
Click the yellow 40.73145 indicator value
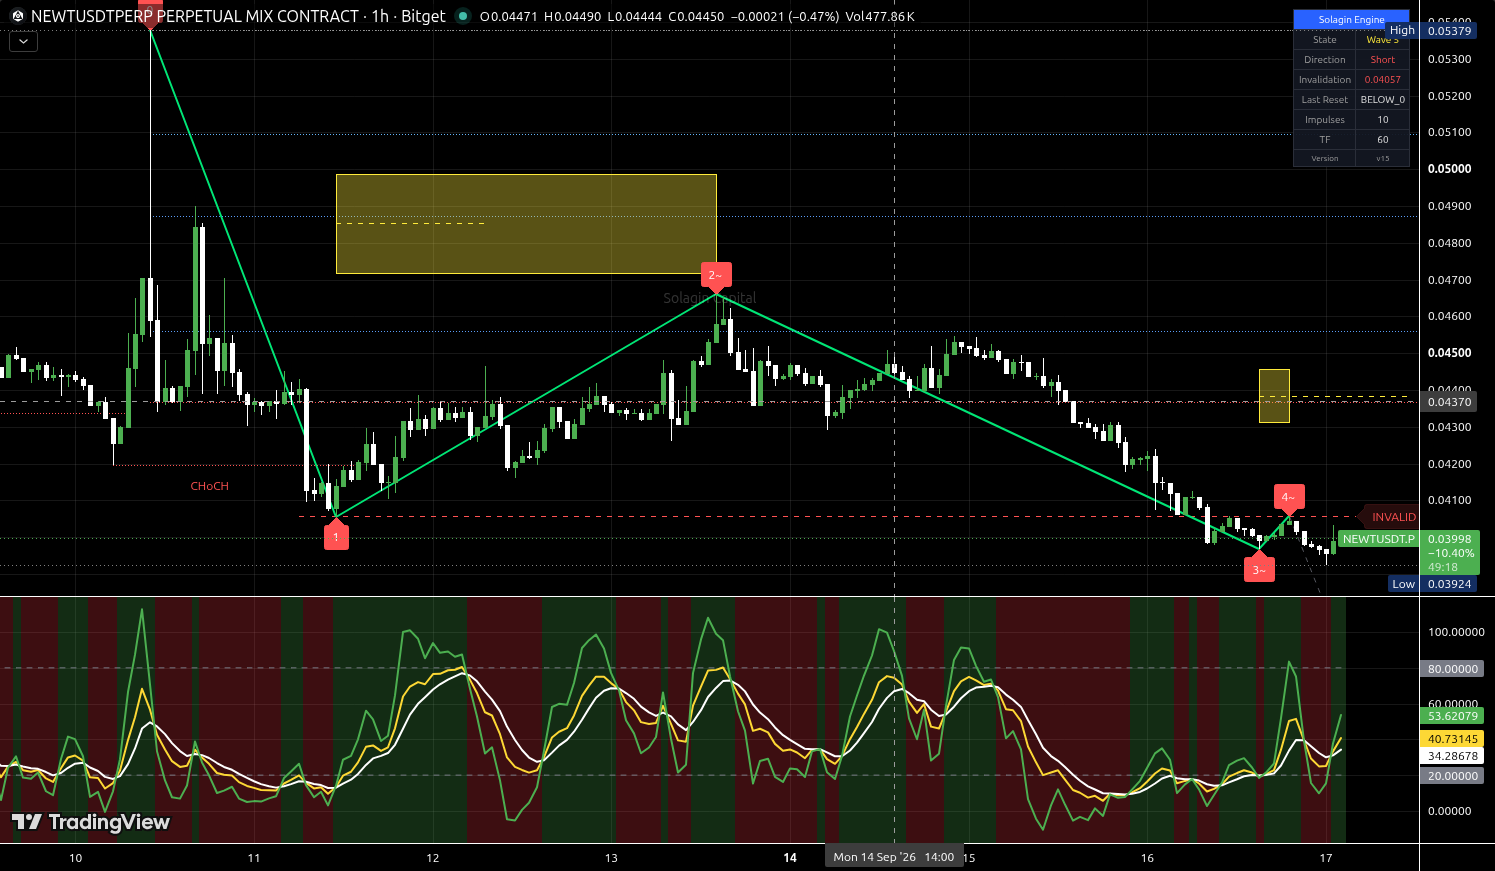tap(1452, 740)
